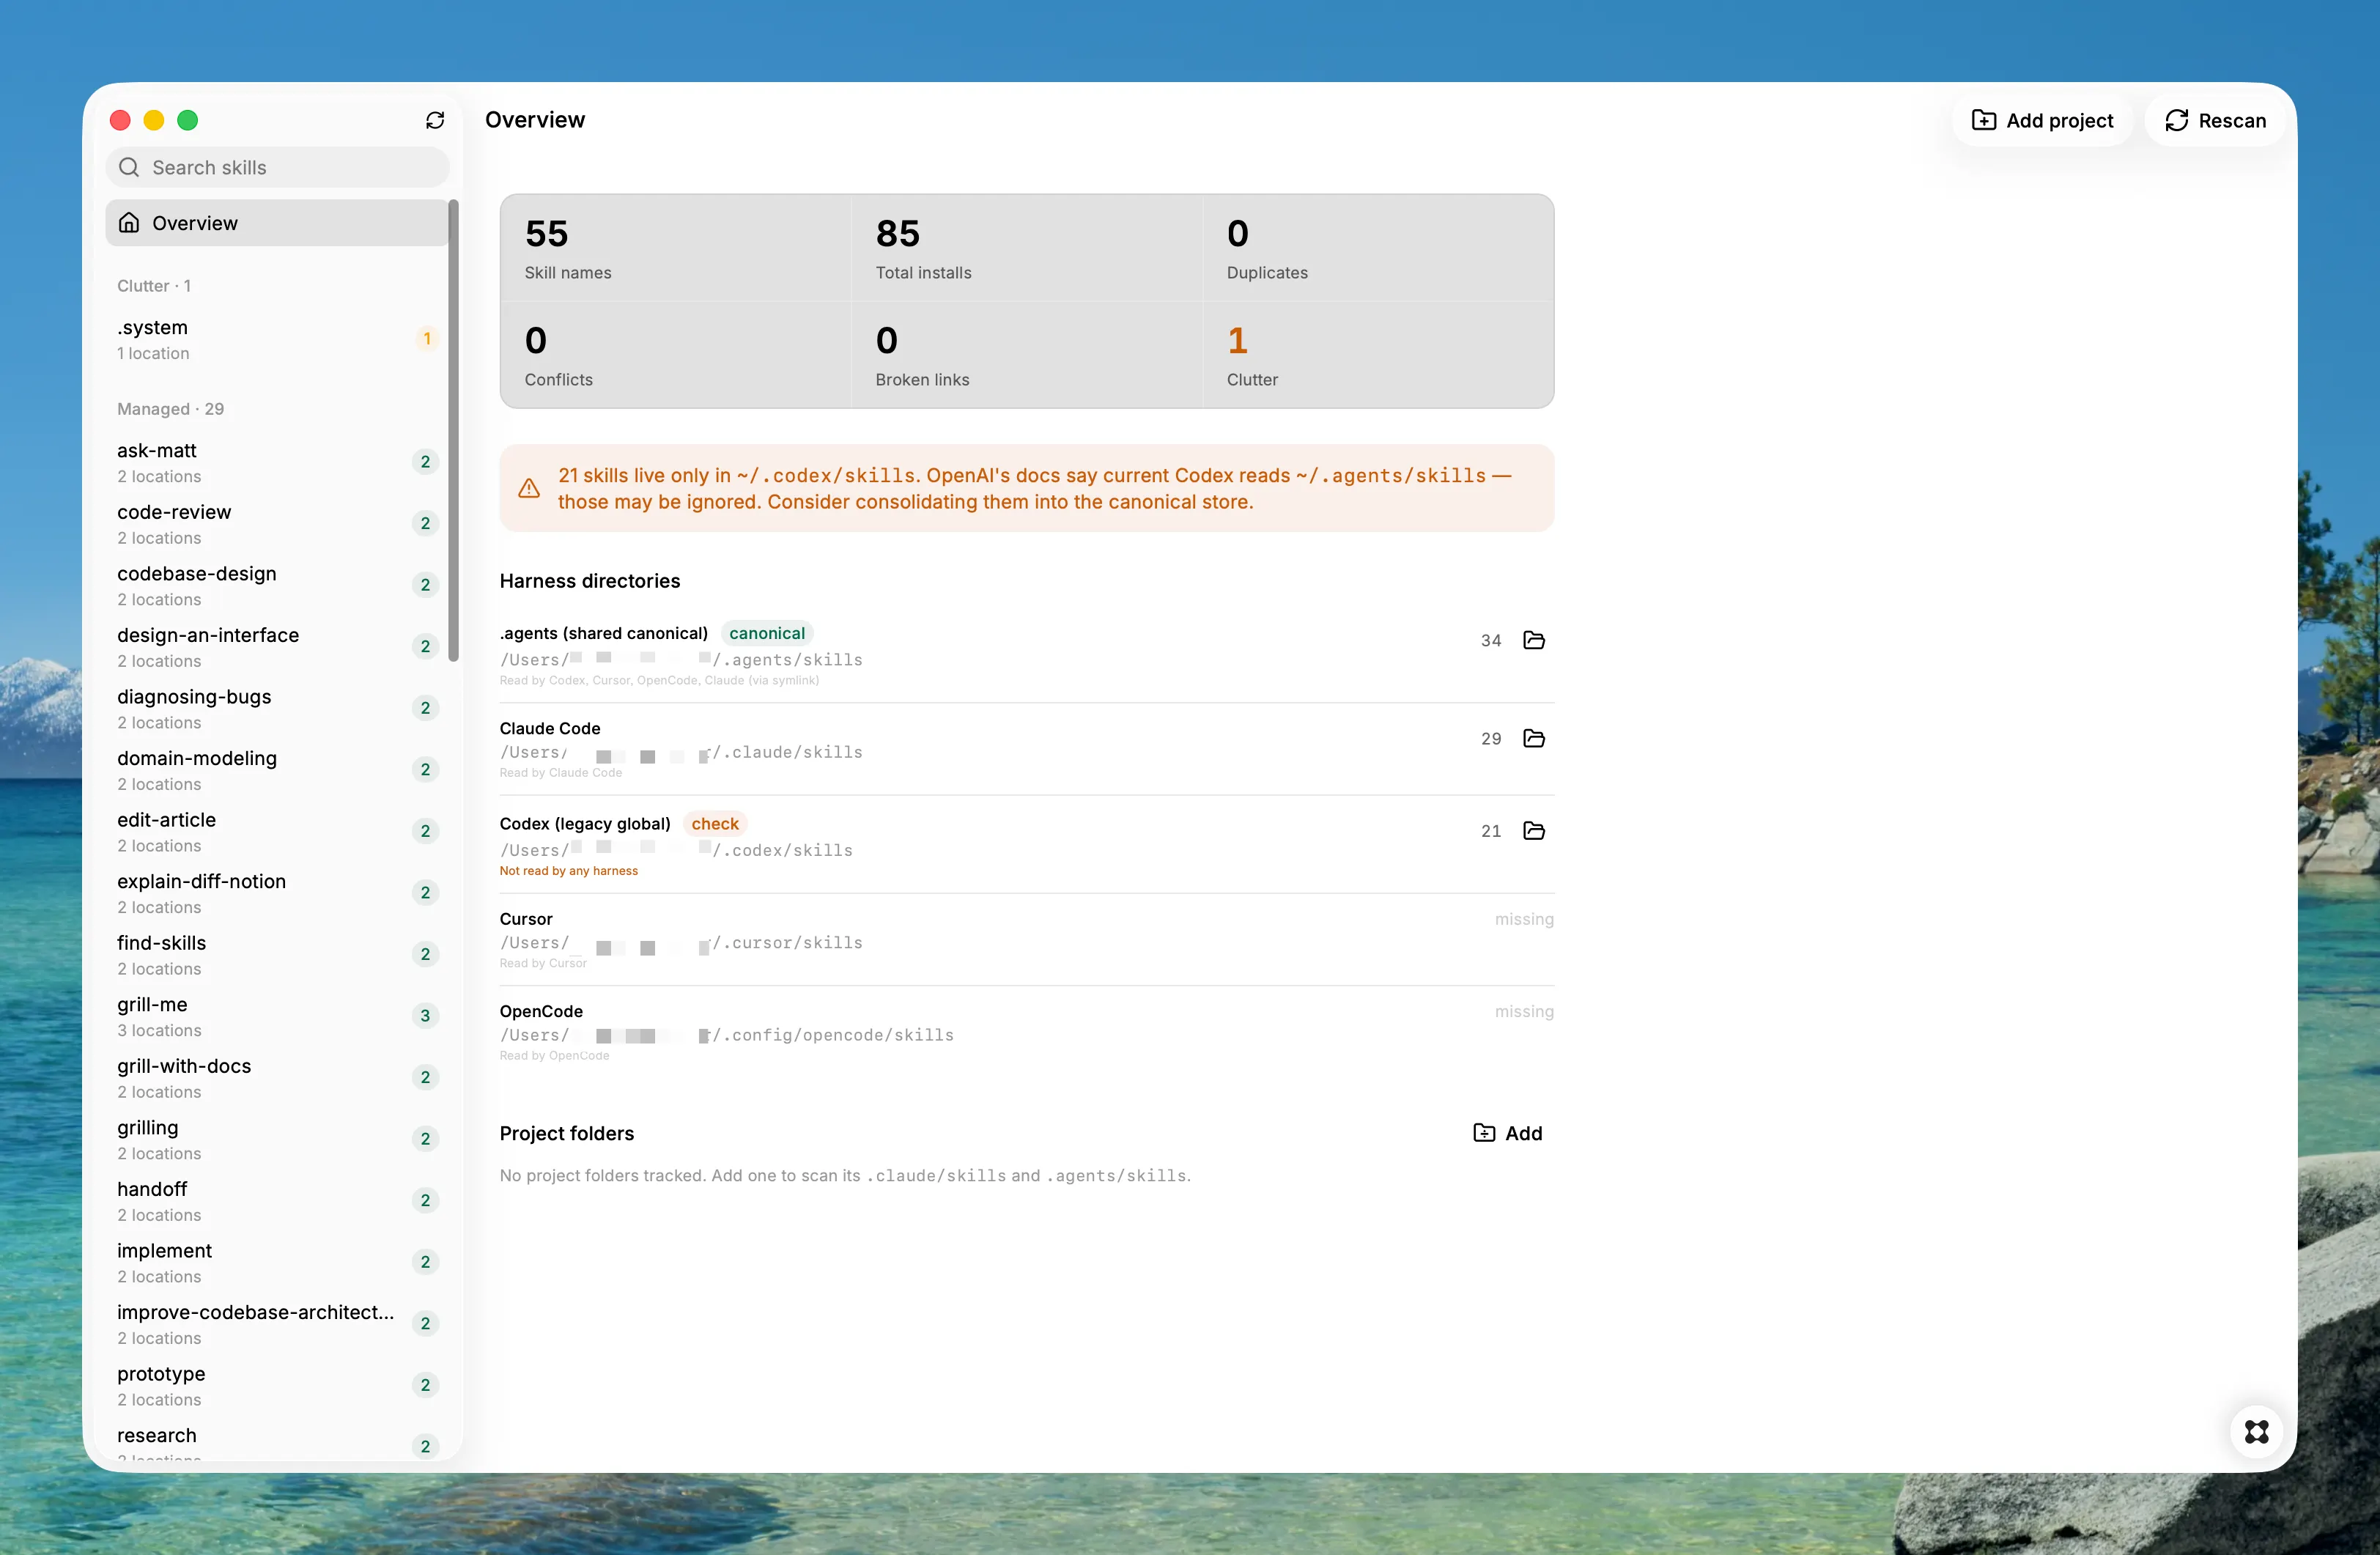Open implement skill

coord(277,1262)
